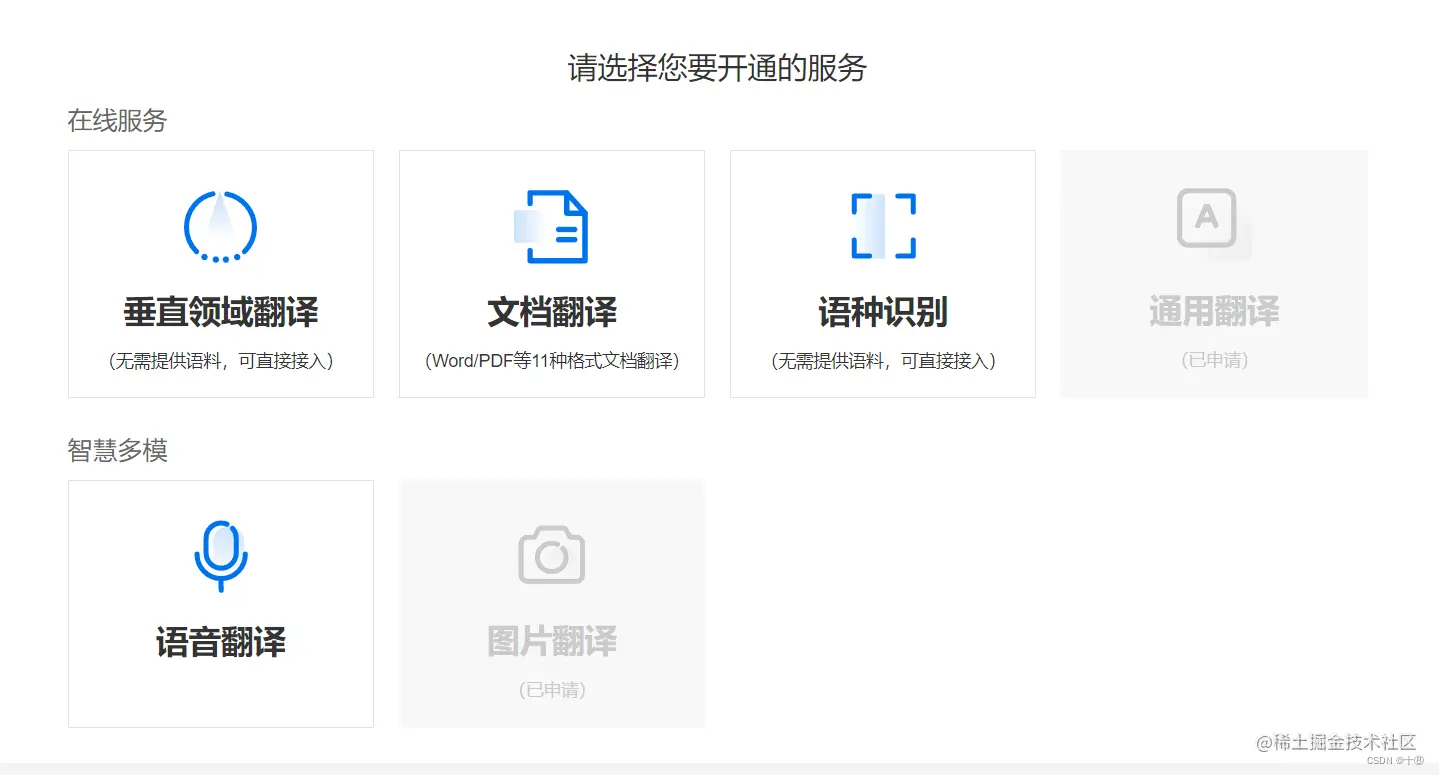Screen dimensions: 1439x775
Task: Click the 已申请 label under 图片翻译
Action: pyautogui.click(x=551, y=689)
